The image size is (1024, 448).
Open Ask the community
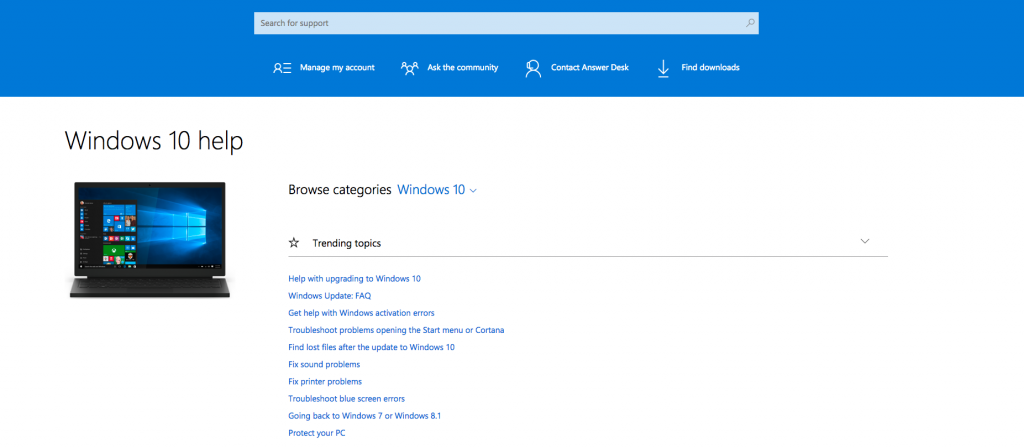click(462, 67)
